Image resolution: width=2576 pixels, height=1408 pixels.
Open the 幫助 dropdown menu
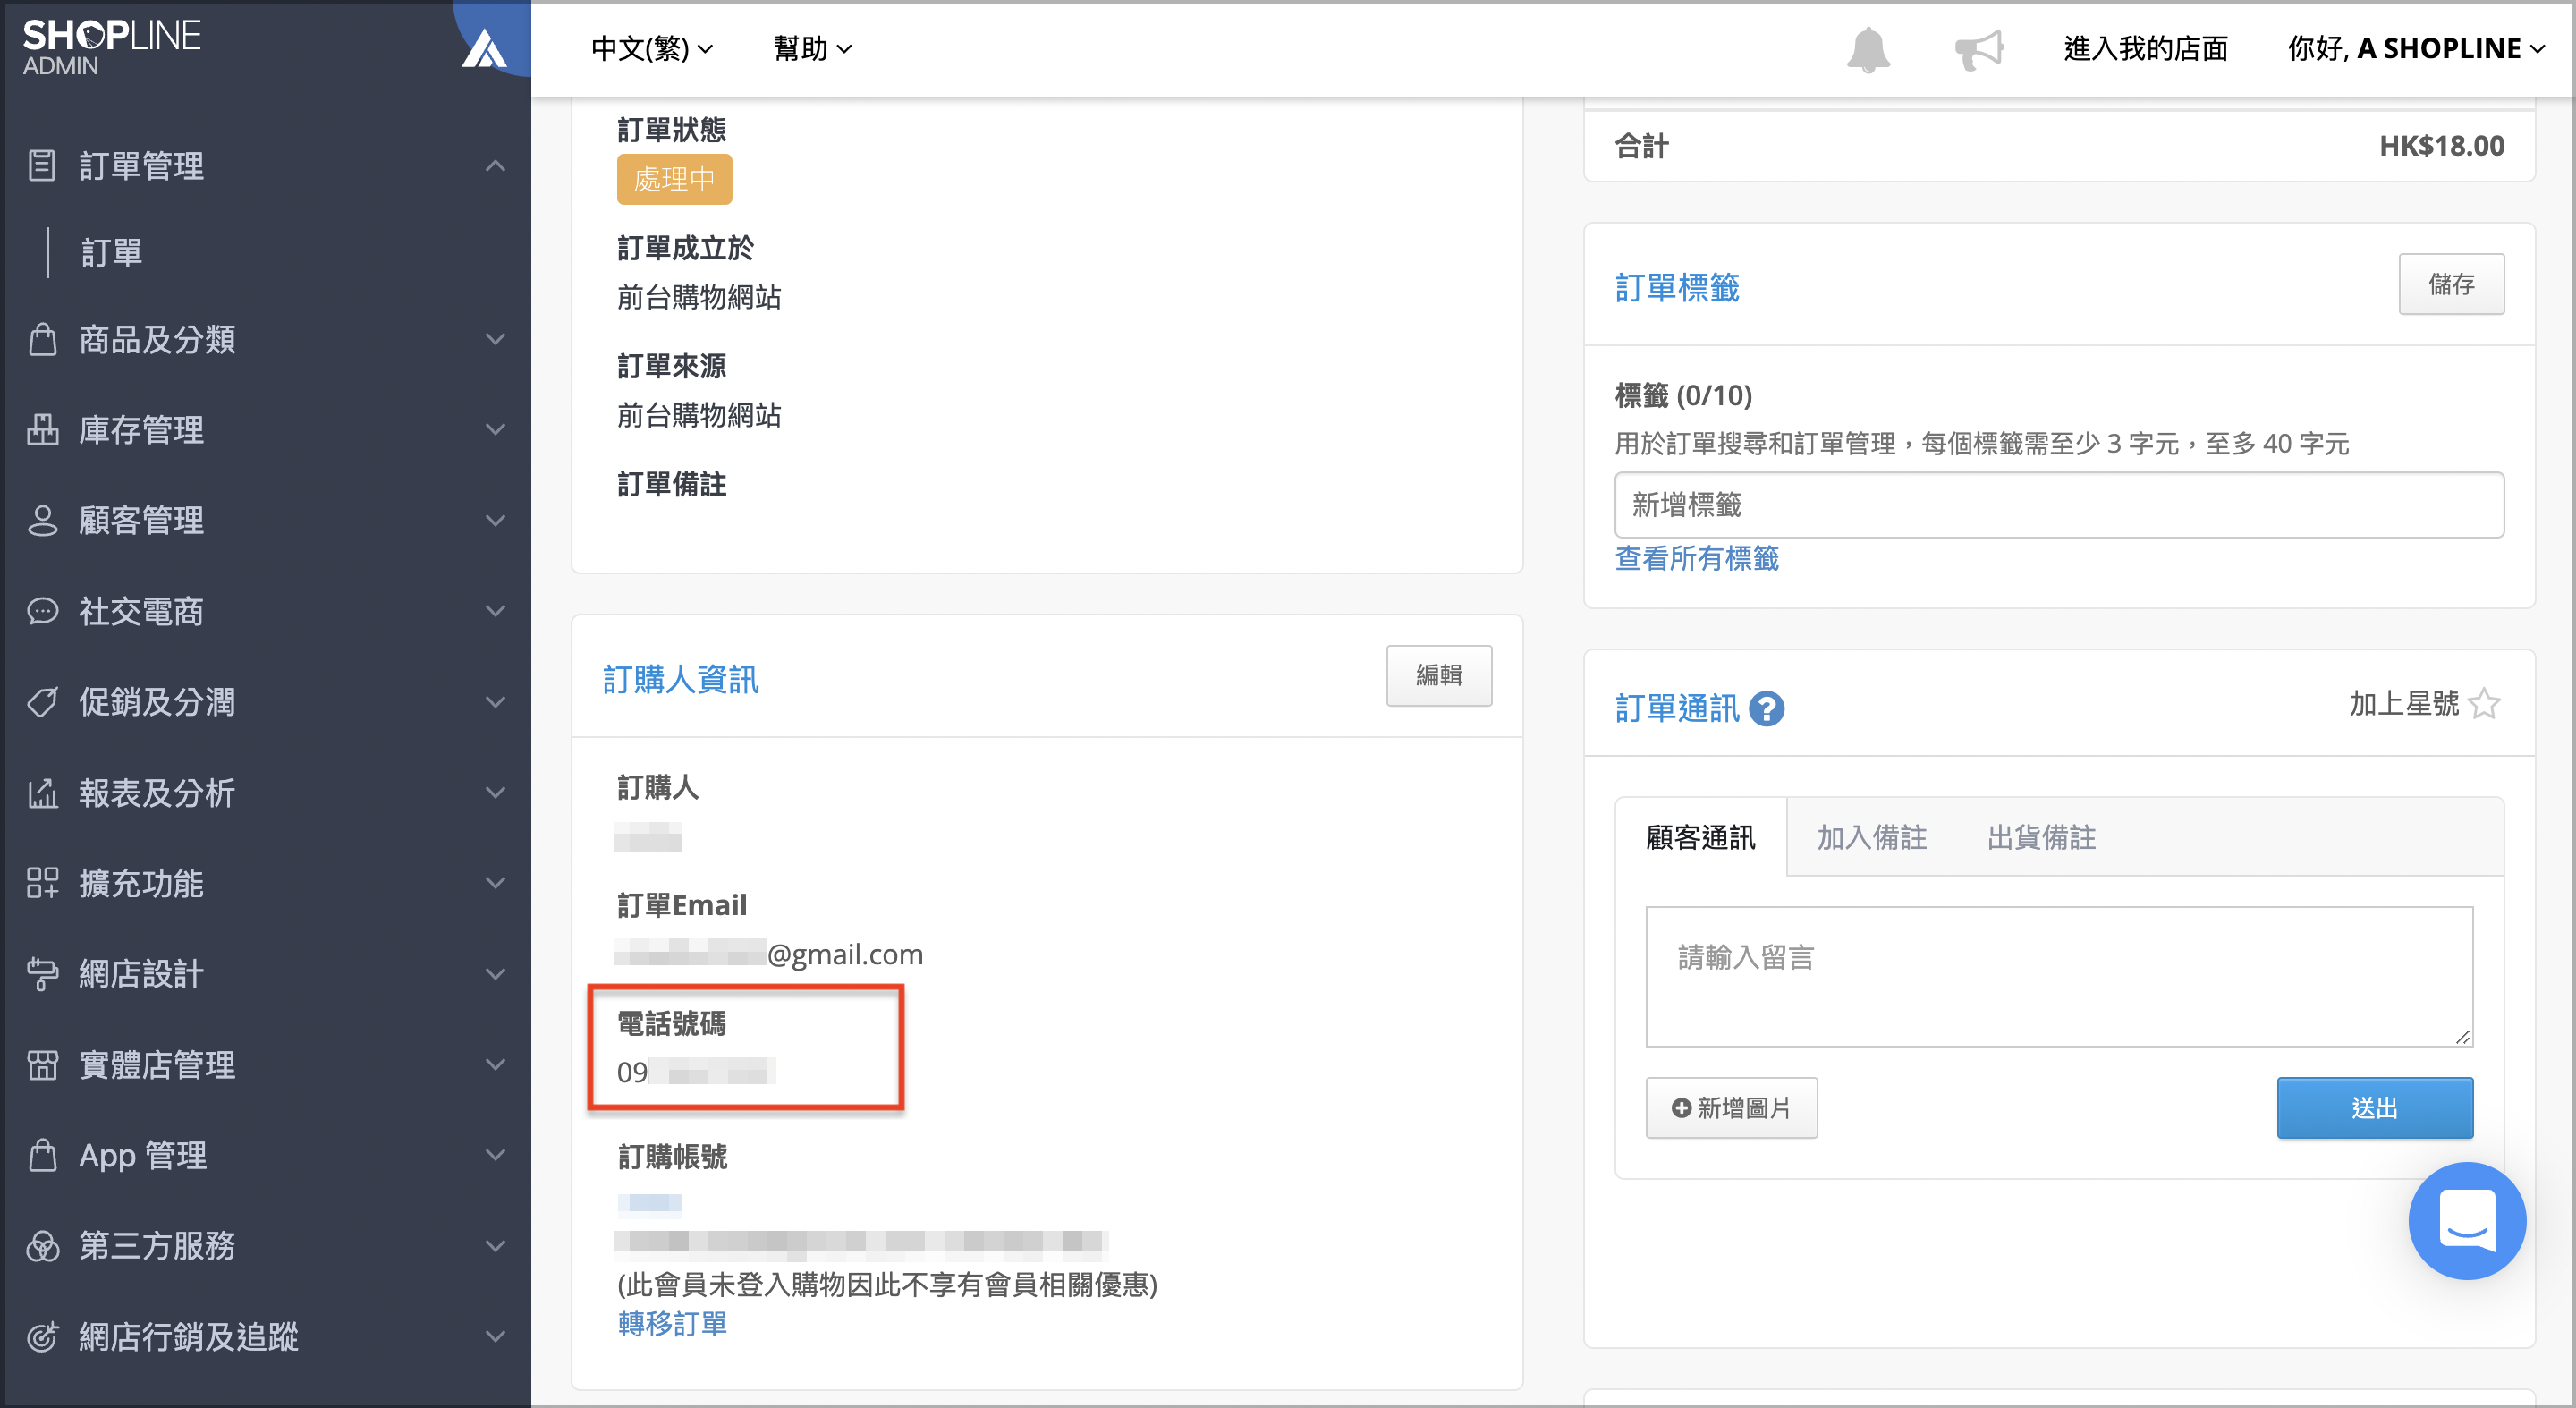tap(812, 48)
